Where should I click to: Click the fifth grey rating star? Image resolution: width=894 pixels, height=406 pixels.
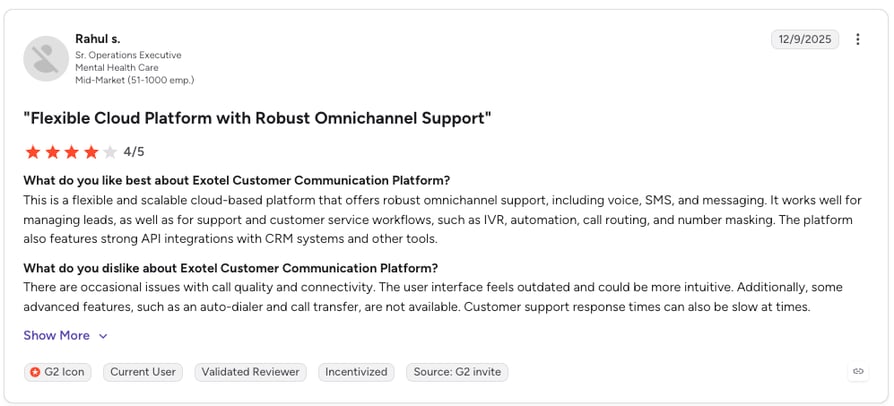[110, 152]
